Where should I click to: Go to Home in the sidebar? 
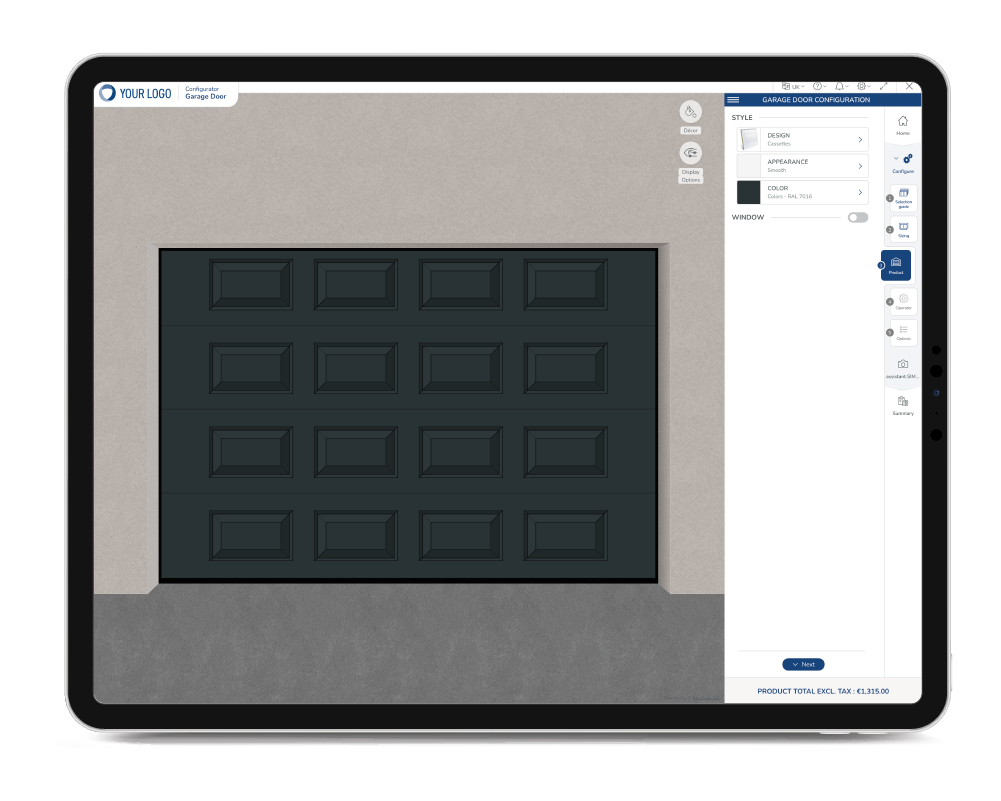coord(903,124)
